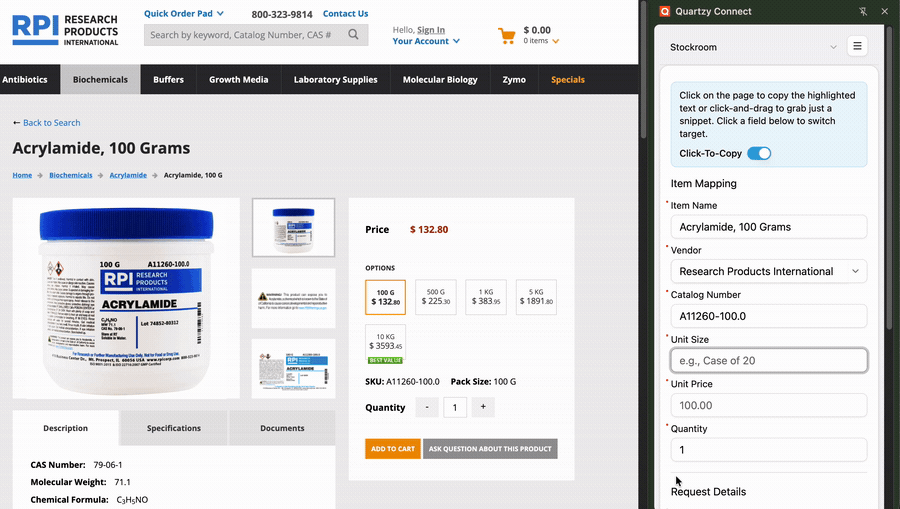This screenshot has width=900, height=509.
Task: Select the 1 KG option
Action: [486, 297]
